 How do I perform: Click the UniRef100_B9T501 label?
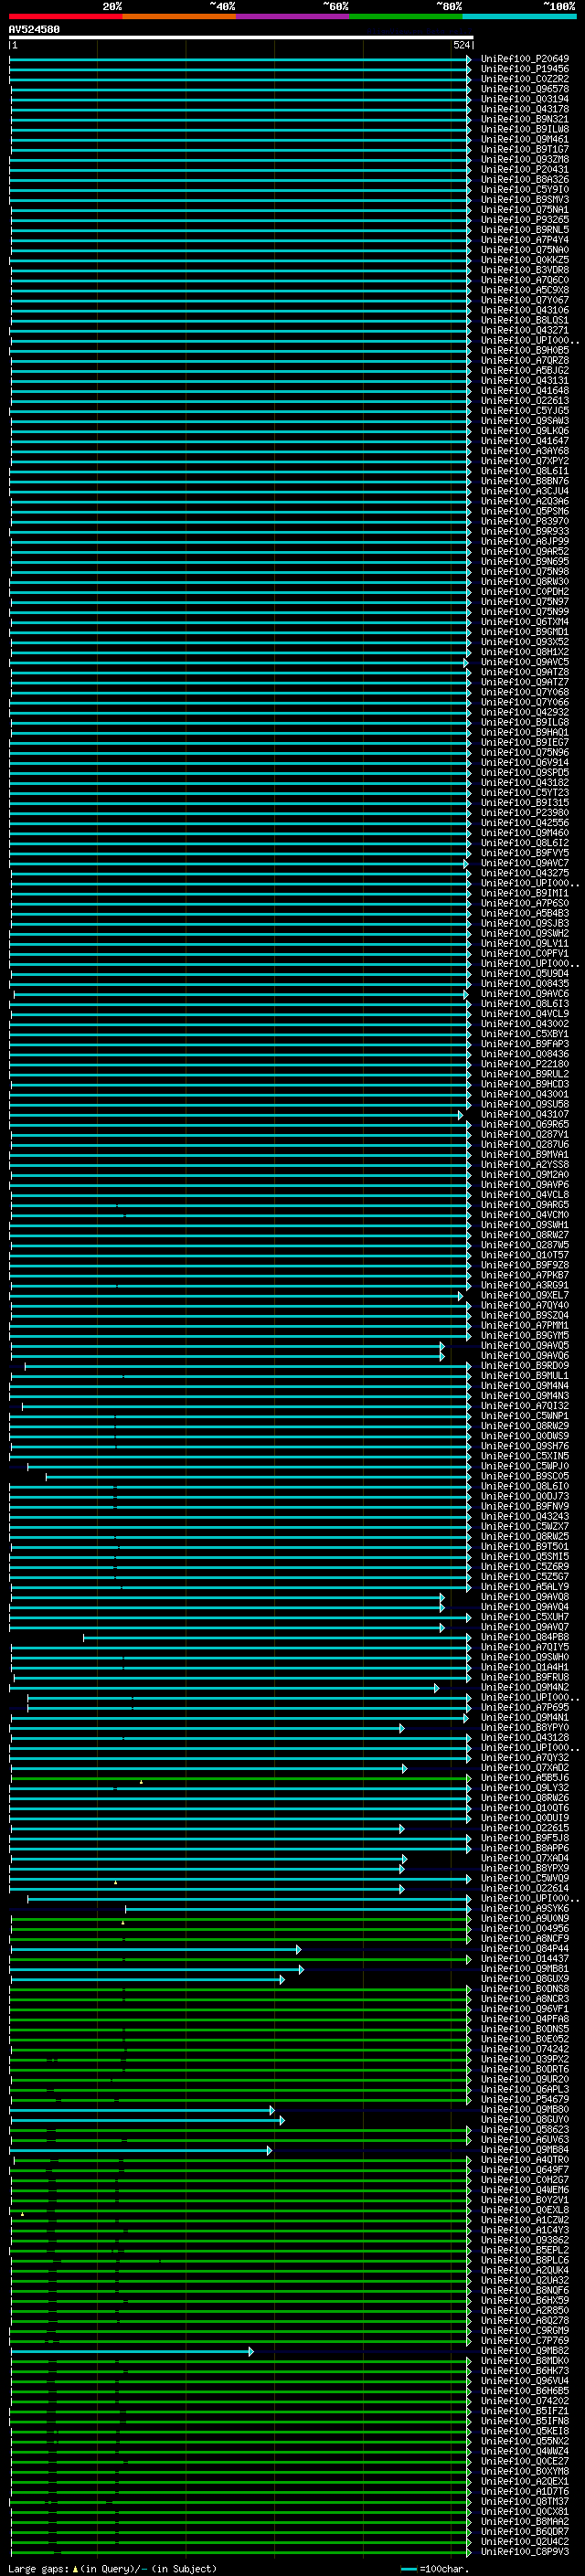pos(525,1547)
